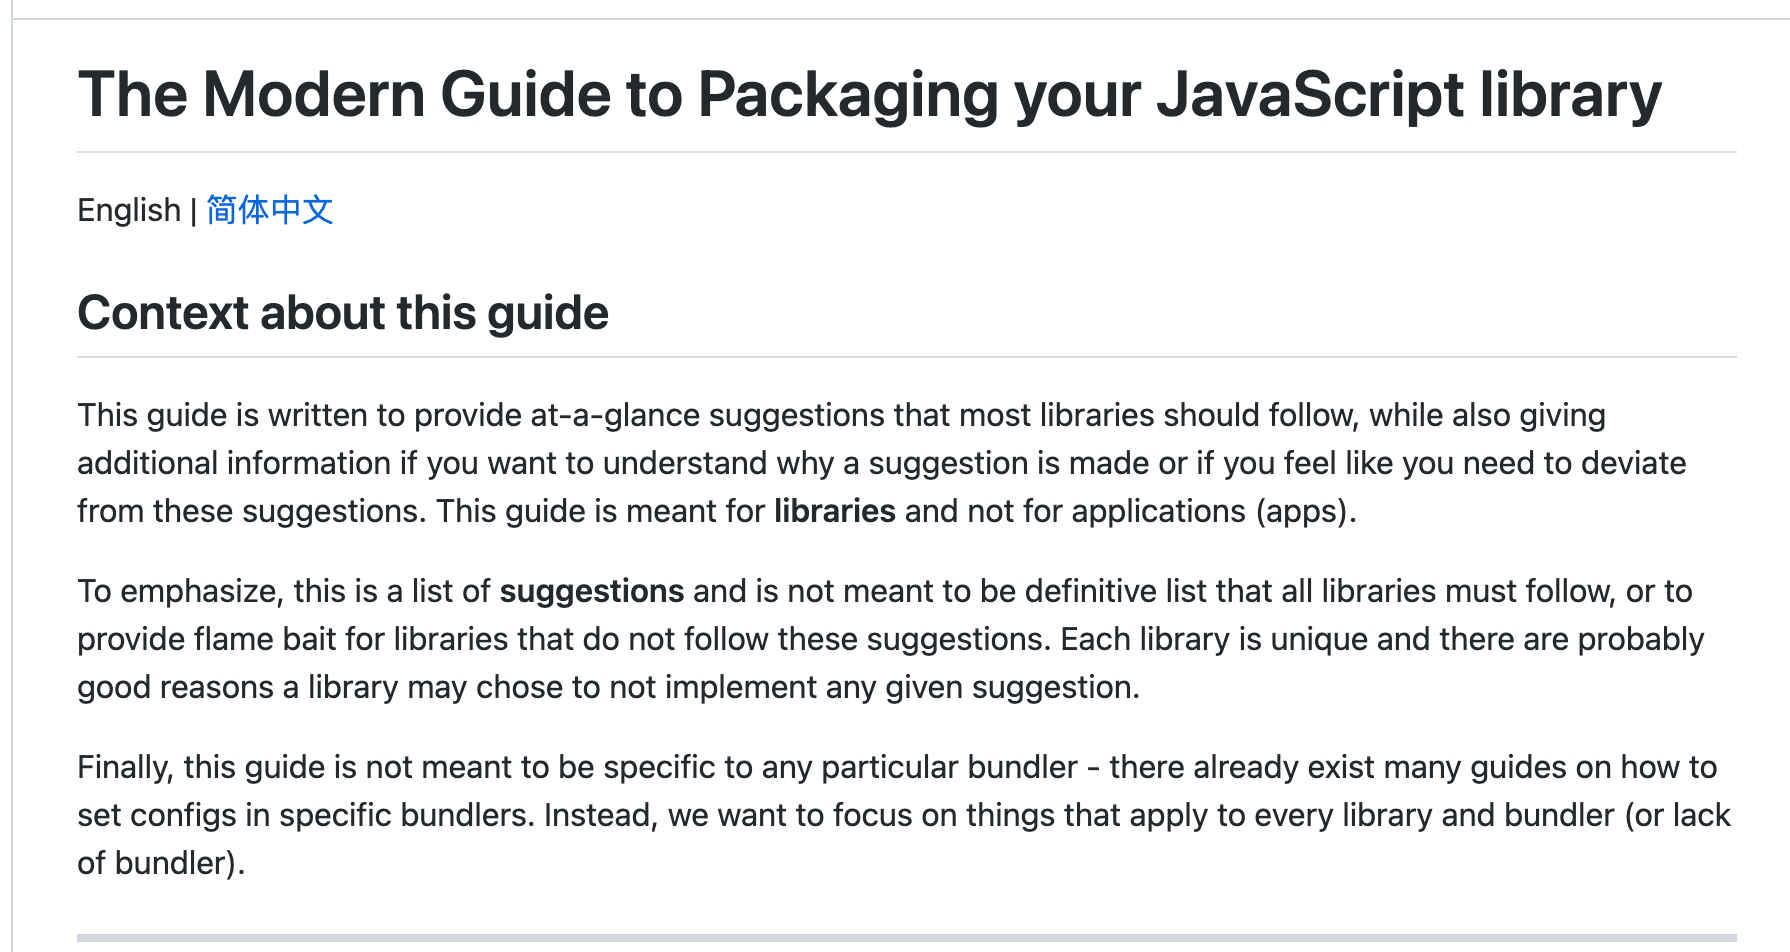This screenshot has width=1790, height=952.
Task: Select the 'Context about this guide' heading
Action: click(343, 313)
